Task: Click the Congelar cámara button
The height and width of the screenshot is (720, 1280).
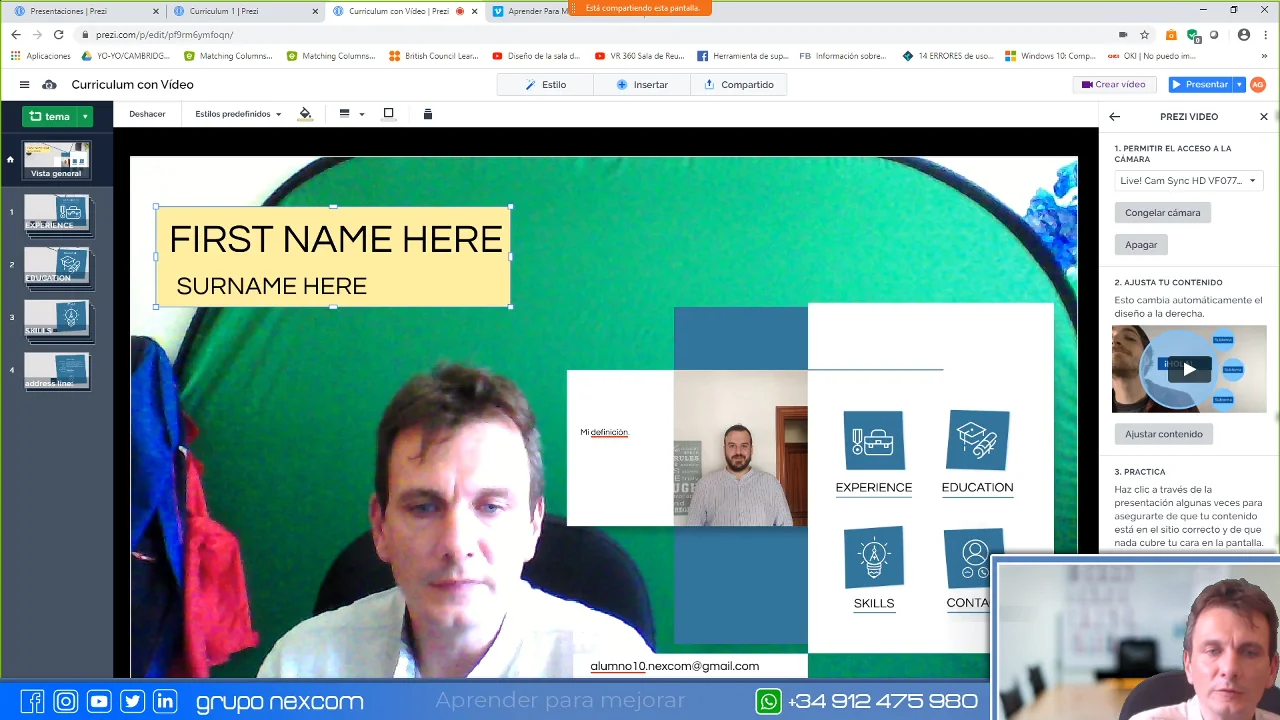Action: click(x=1162, y=213)
